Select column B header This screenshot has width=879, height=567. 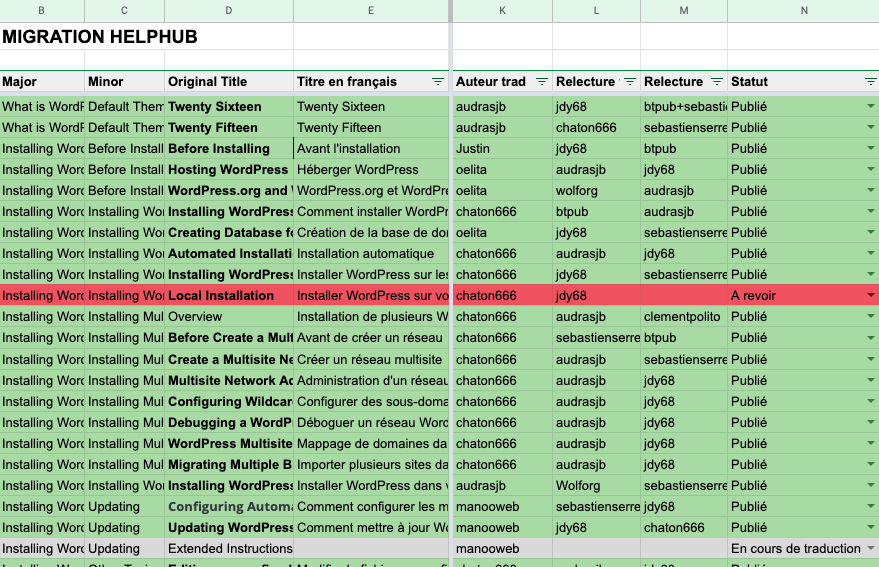pyautogui.click(x=42, y=11)
